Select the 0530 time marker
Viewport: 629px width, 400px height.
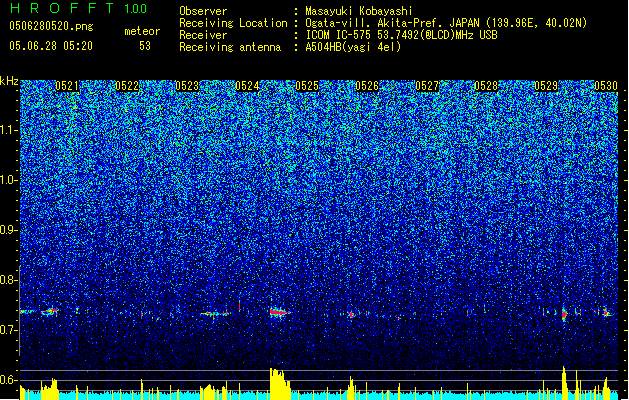pos(606,86)
